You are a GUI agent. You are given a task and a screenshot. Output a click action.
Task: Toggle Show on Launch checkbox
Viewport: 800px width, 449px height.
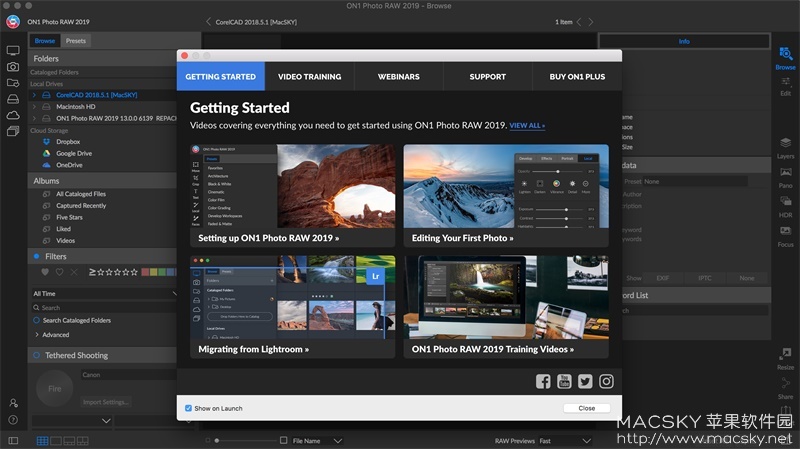188,408
